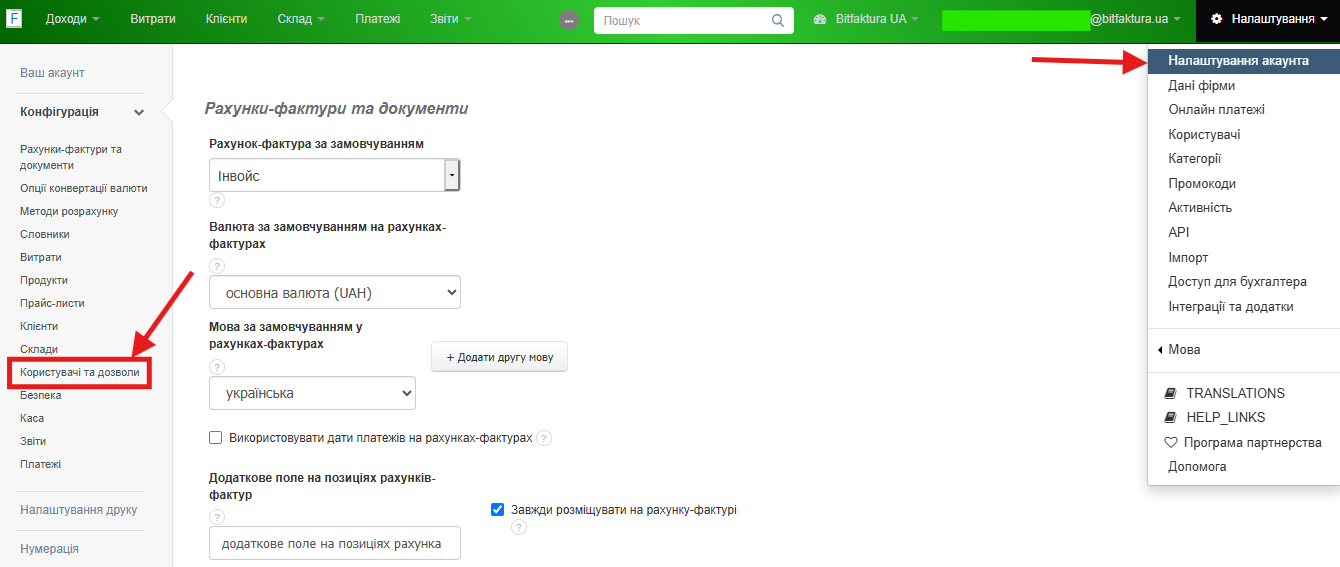This screenshot has height=567, width=1340.
Task: Click the gear icon in Налаштування
Action: pos(1216,19)
